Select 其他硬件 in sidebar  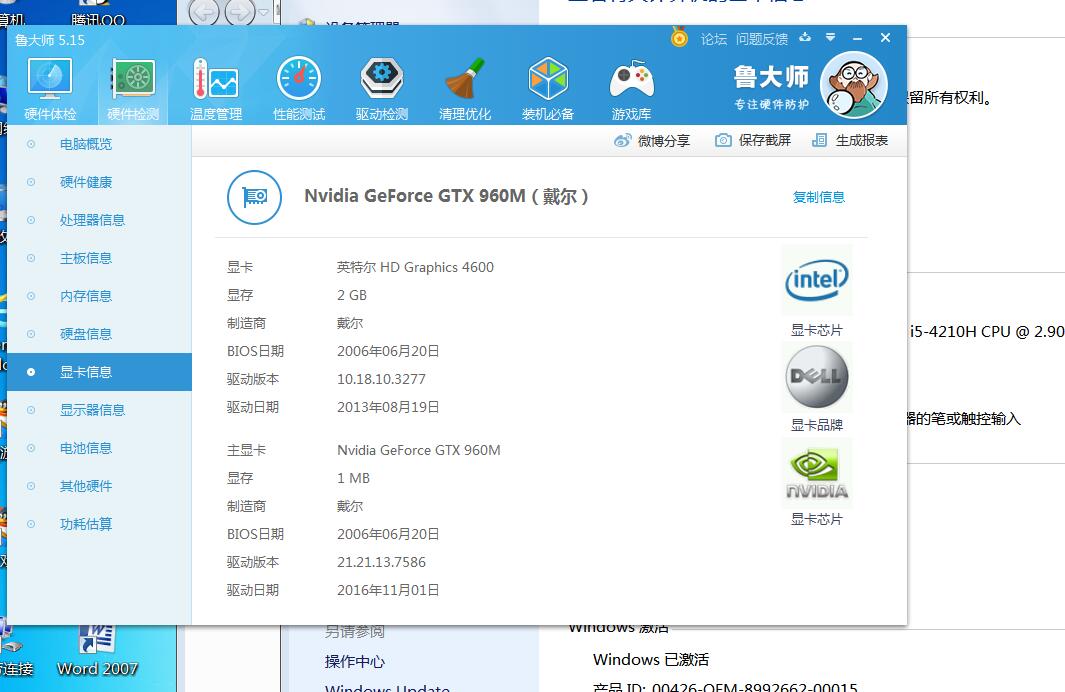point(99,486)
